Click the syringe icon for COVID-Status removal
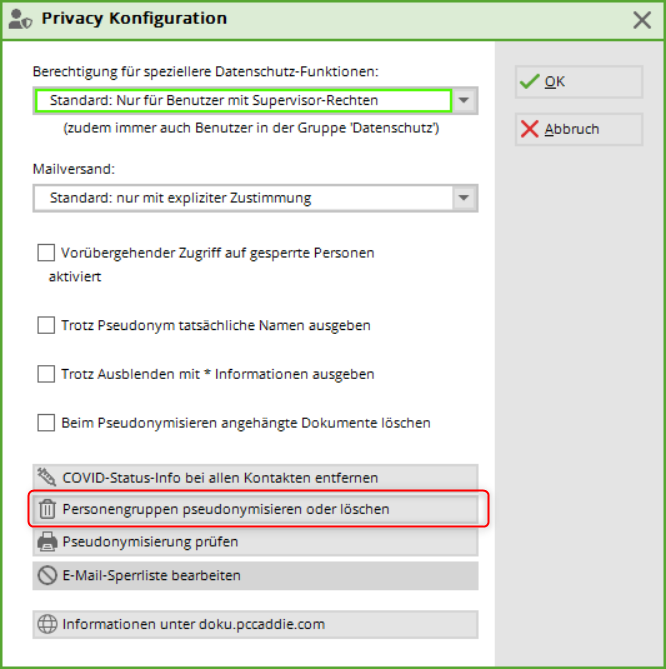This screenshot has height=669, width=666. point(47,477)
